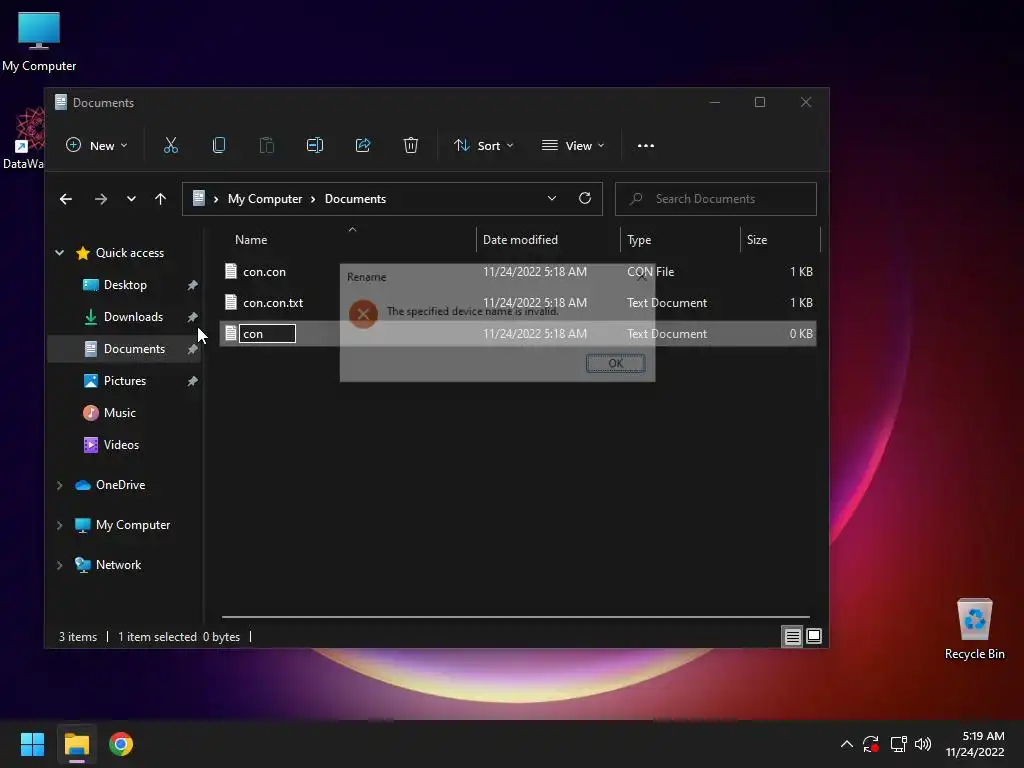Click the Cut scissors icon
Viewport: 1024px width, 768px height.
pos(170,145)
